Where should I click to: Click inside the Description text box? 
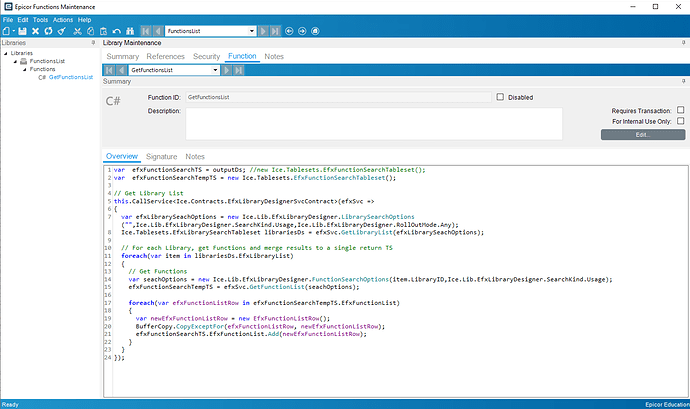[374, 124]
